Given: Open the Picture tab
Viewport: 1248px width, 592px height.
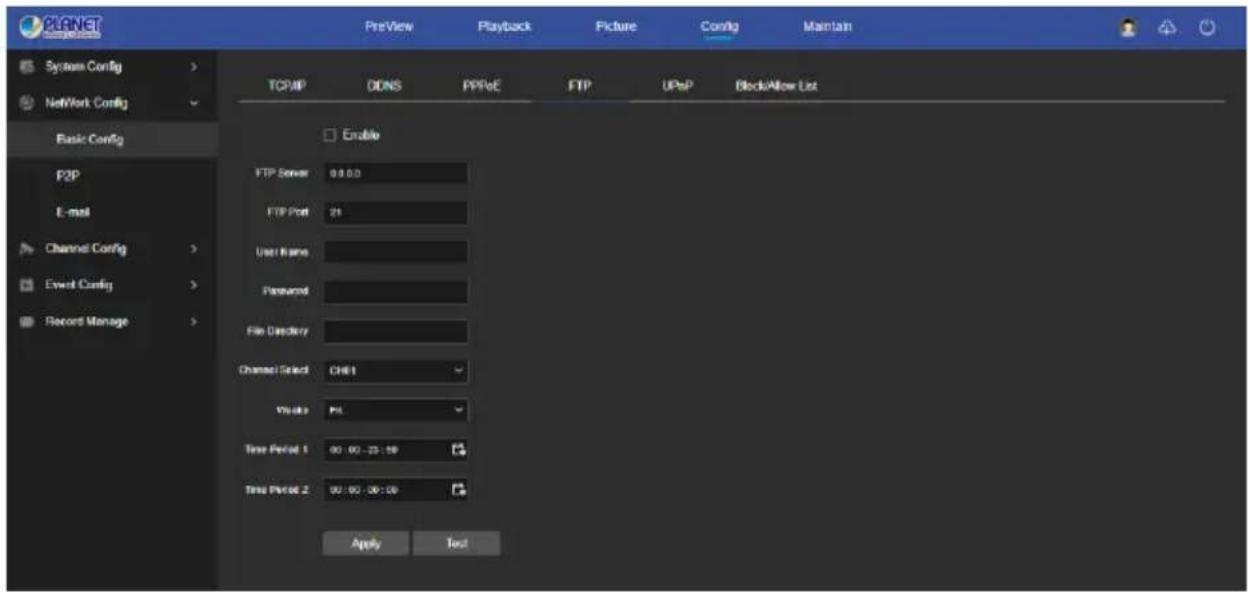Looking at the screenshot, I should pyautogui.click(x=615, y=26).
